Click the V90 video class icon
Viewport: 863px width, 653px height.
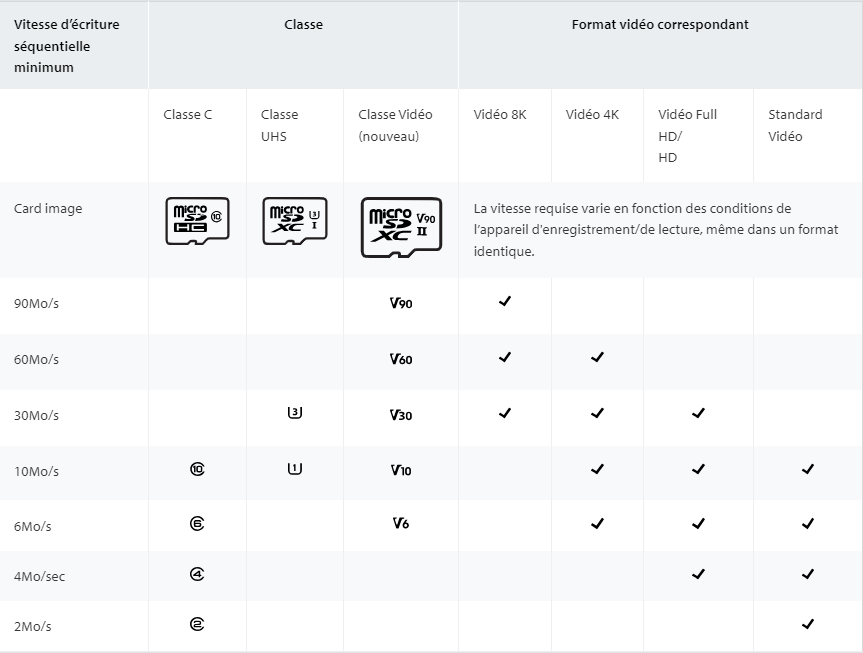point(401,303)
